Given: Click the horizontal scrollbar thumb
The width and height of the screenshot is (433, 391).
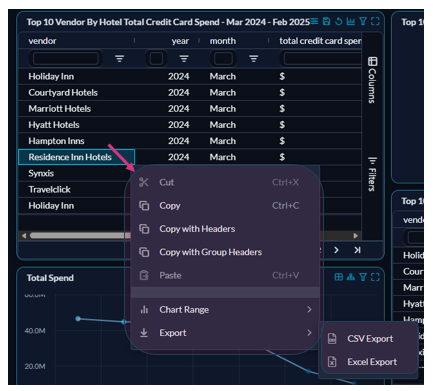Looking at the screenshot, I should click(80, 236).
